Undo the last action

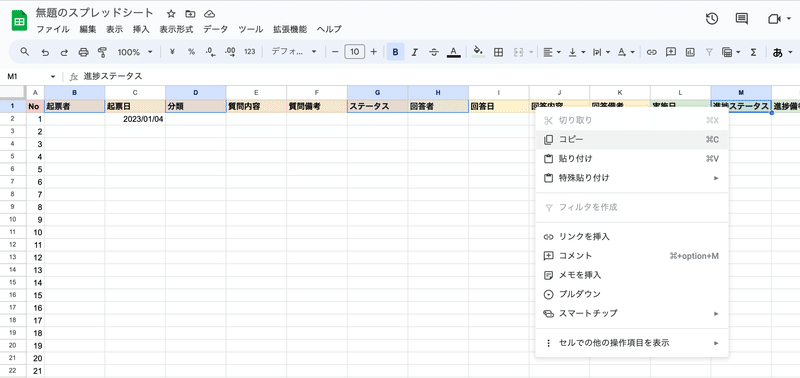coord(45,52)
